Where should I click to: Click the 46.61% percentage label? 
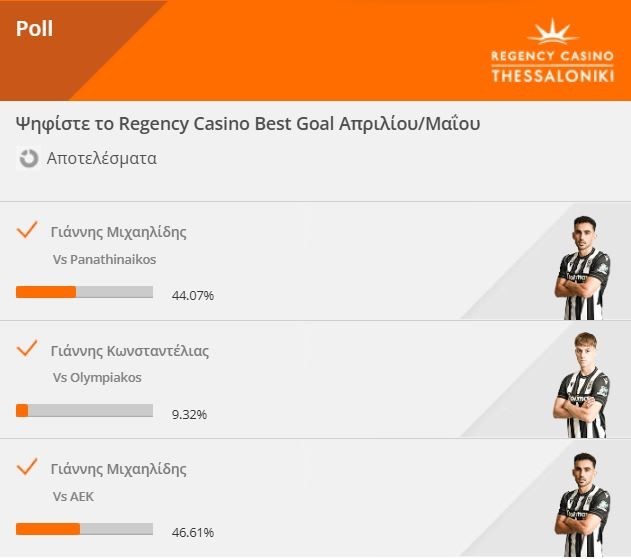(x=193, y=532)
